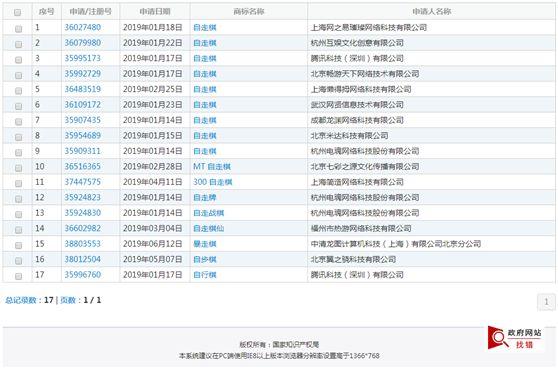Click the 页数 label
Screen dimensions: 558x369
point(68,300)
